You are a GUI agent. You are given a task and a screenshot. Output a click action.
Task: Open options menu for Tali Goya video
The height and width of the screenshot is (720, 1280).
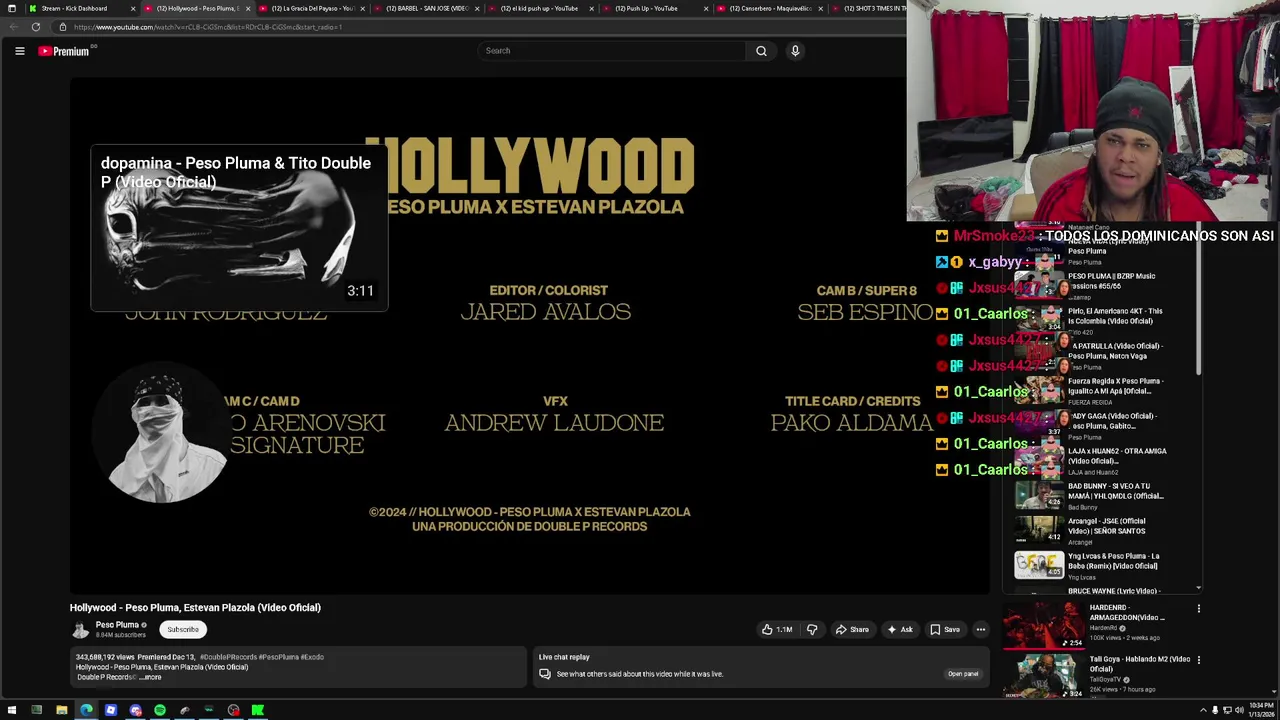[x=1198, y=660]
